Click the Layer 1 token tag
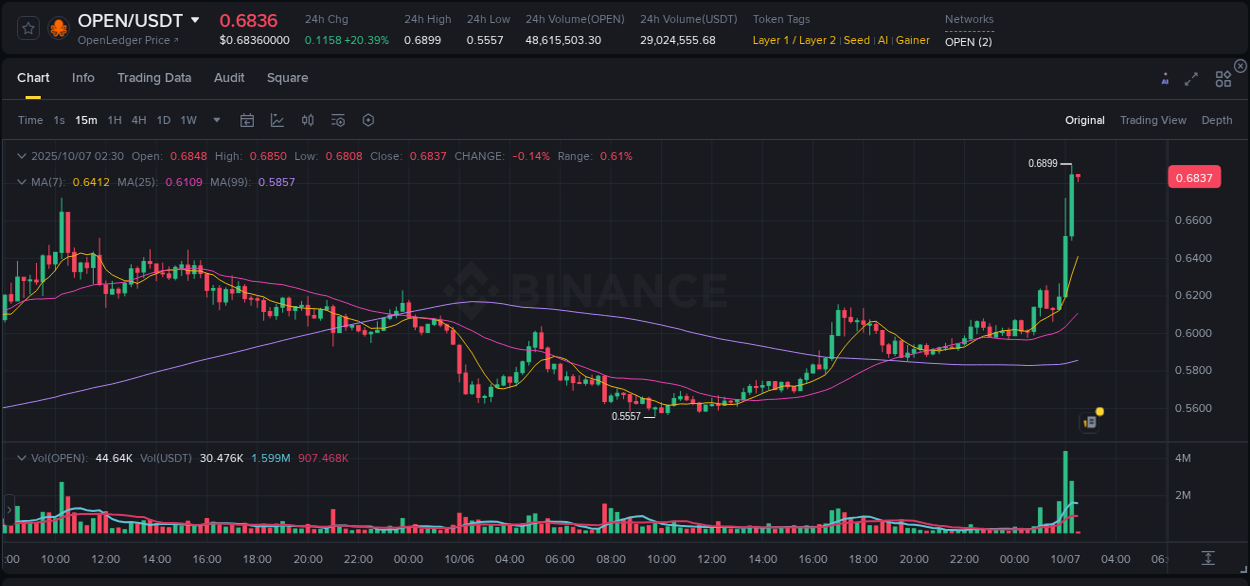The width and height of the screenshot is (1250, 586). pyautogui.click(x=772, y=41)
